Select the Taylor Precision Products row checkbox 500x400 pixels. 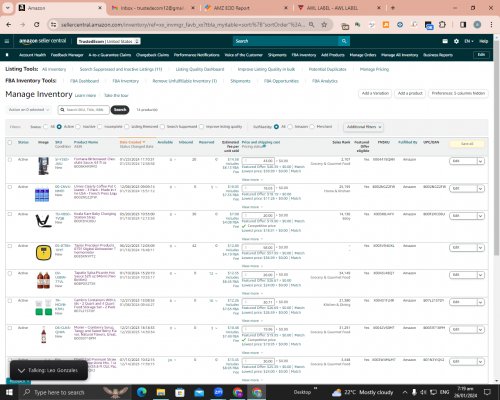10,246
